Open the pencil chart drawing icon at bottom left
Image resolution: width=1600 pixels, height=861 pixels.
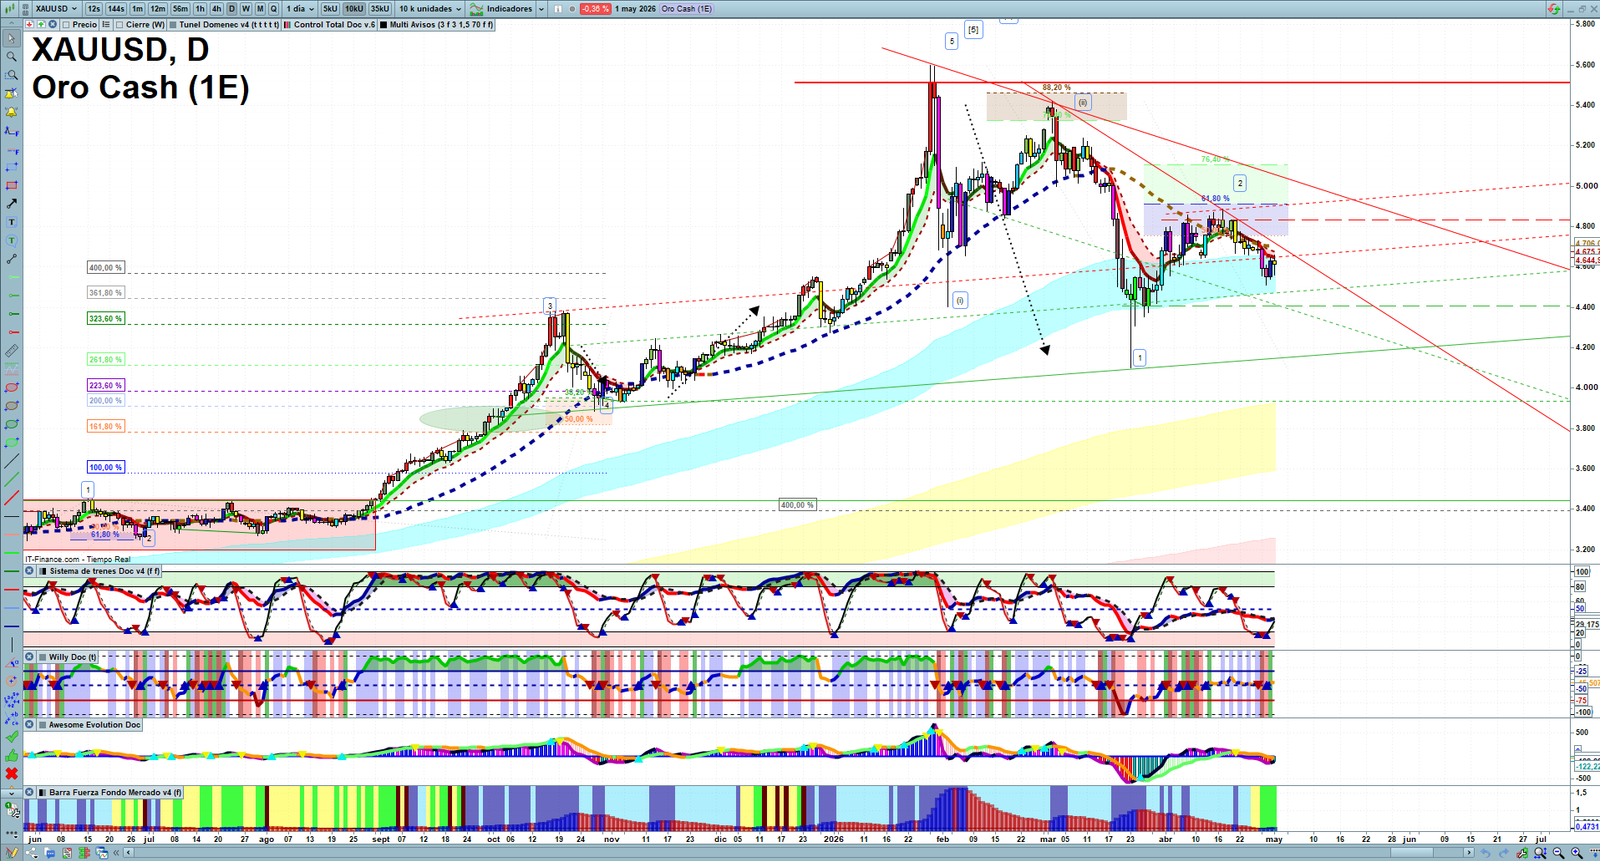point(12,852)
